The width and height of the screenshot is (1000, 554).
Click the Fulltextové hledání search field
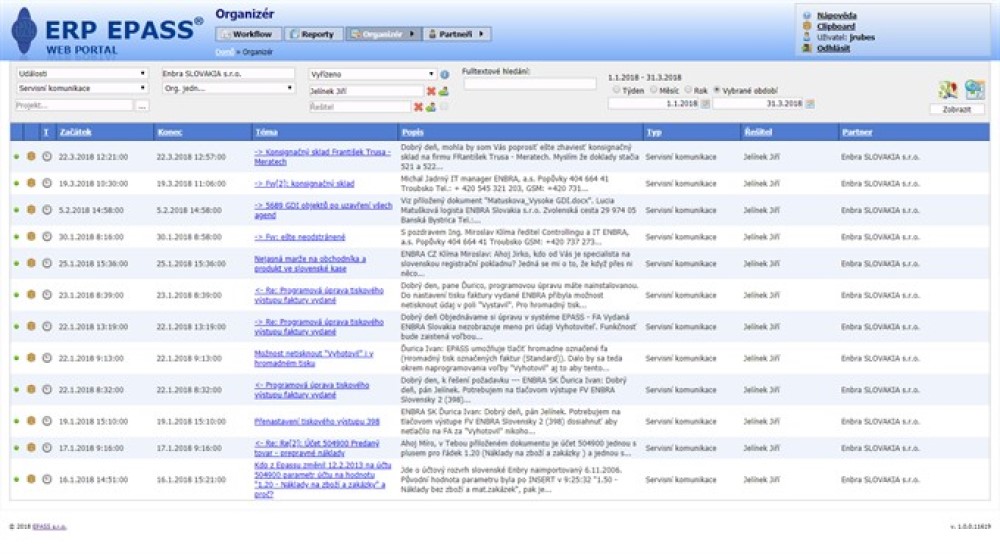pos(529,84)
